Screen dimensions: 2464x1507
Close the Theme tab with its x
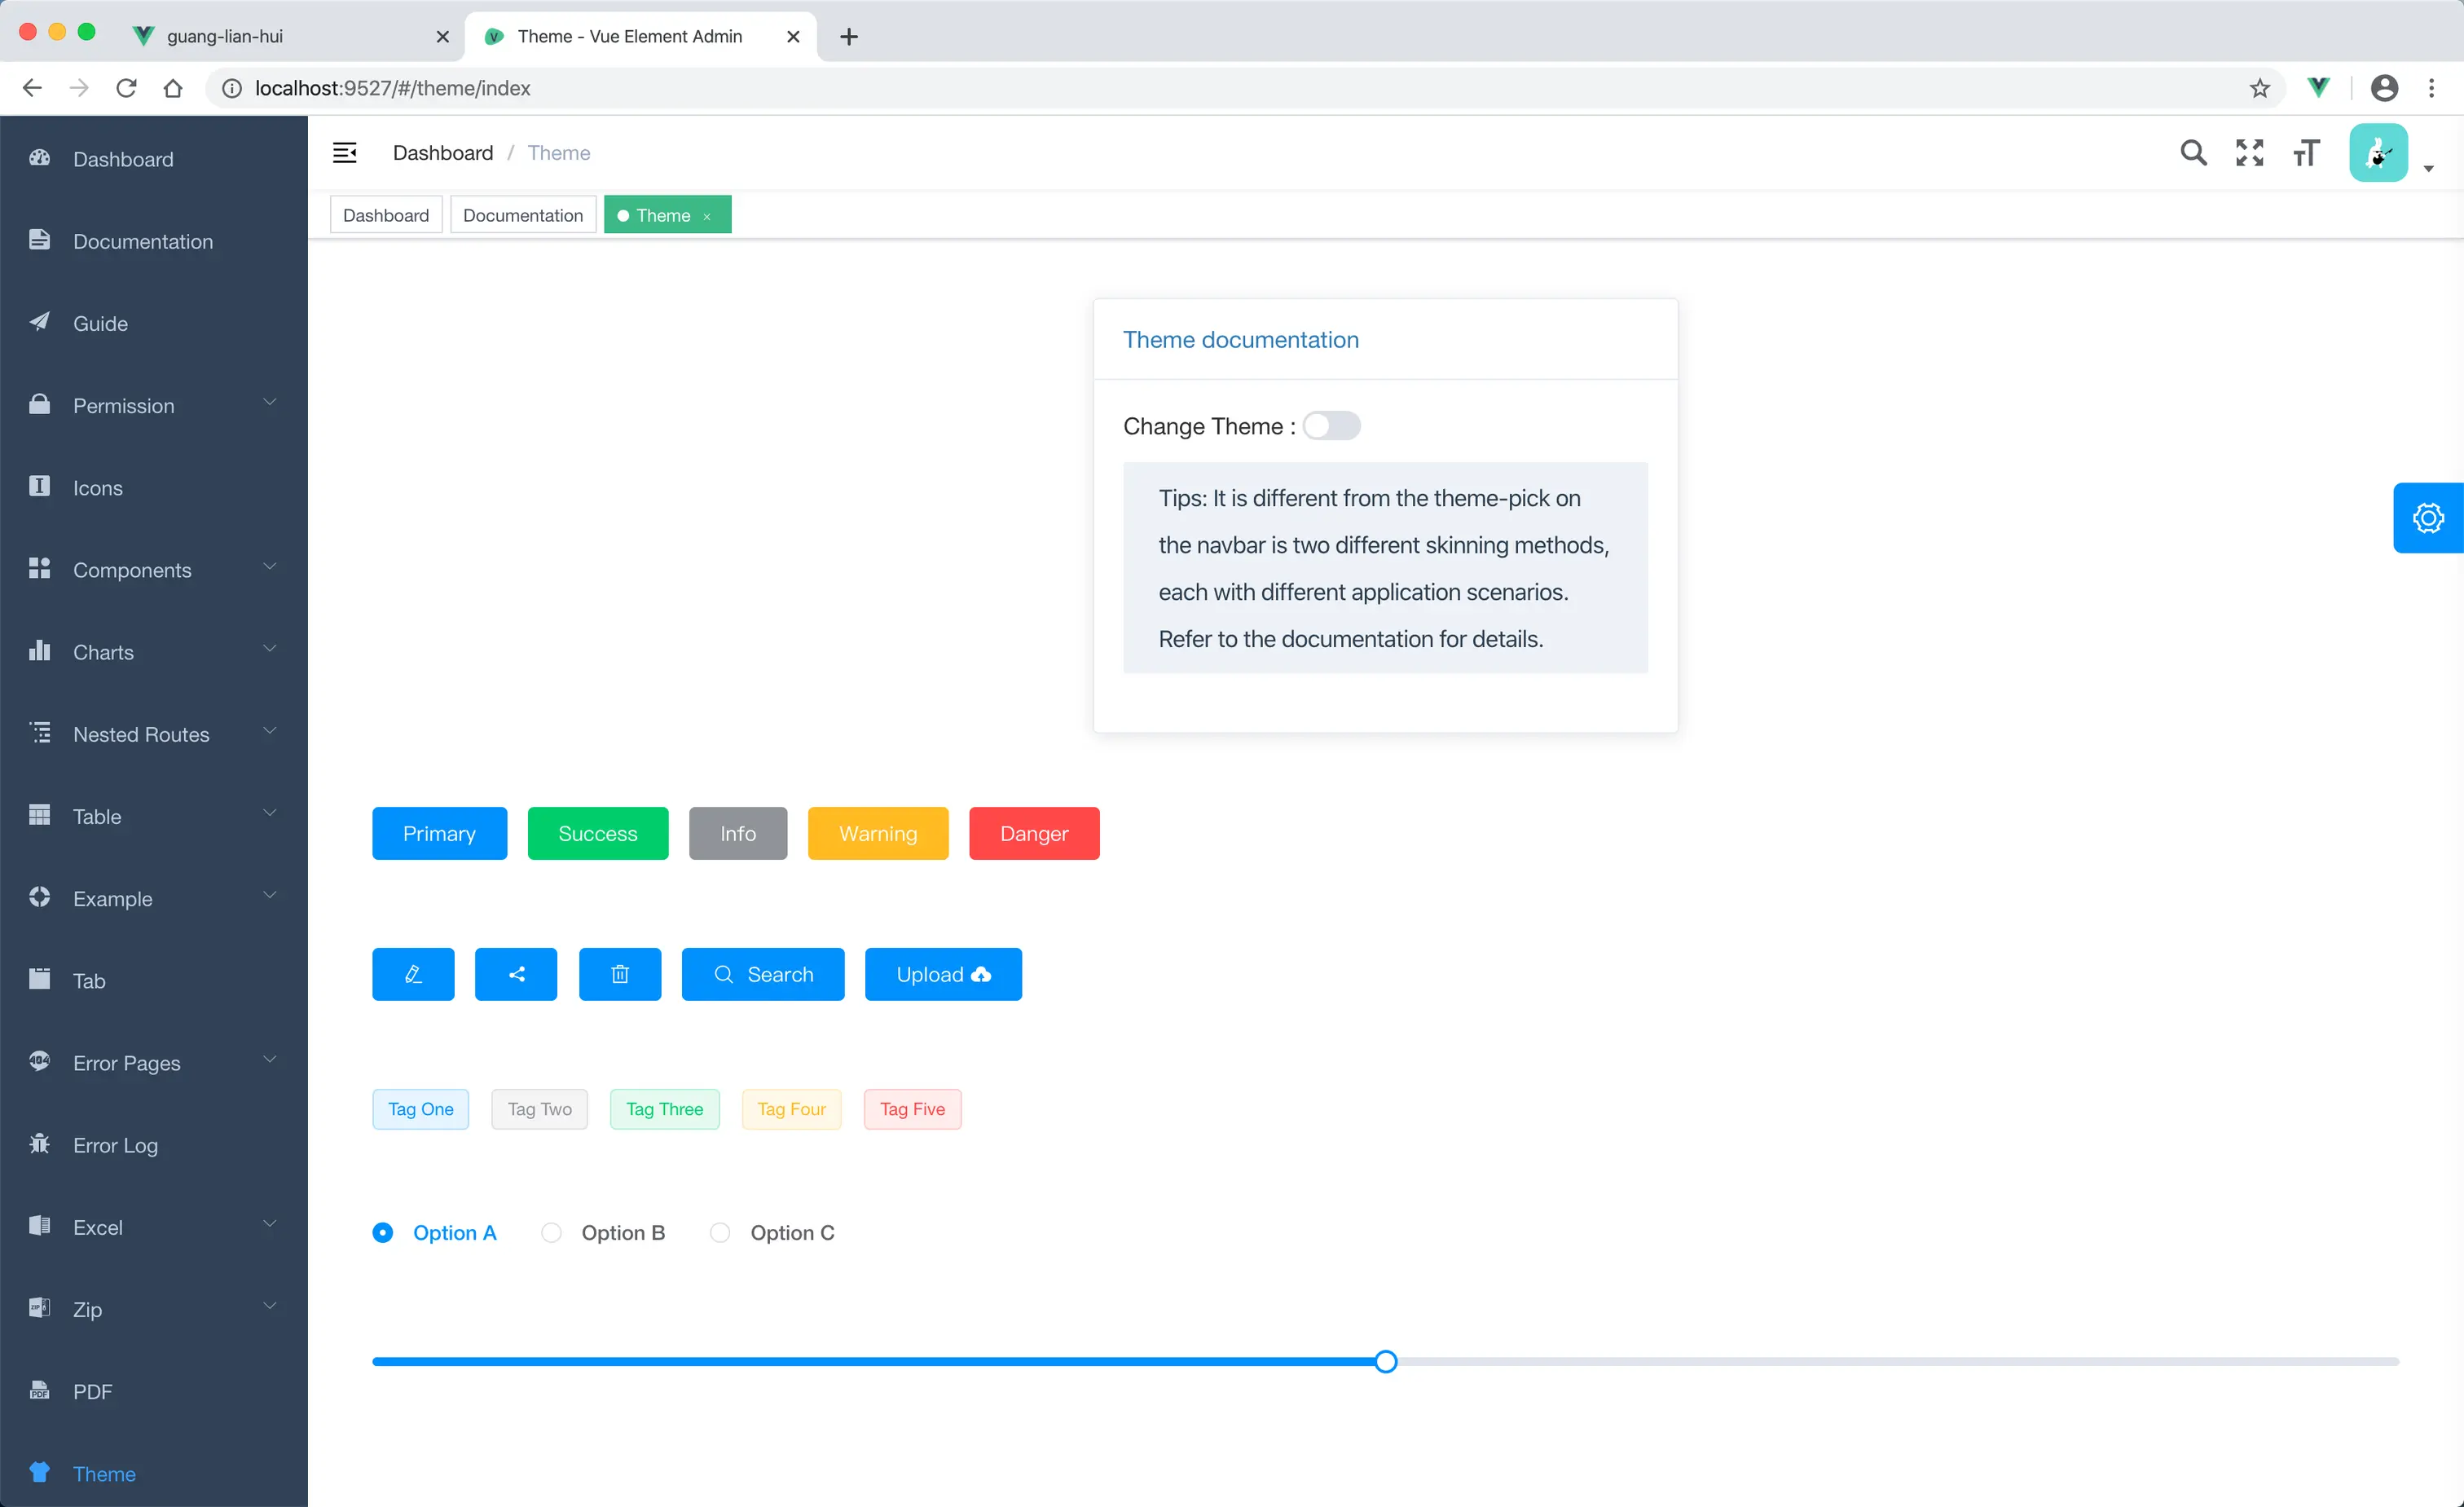coord(708,215)
